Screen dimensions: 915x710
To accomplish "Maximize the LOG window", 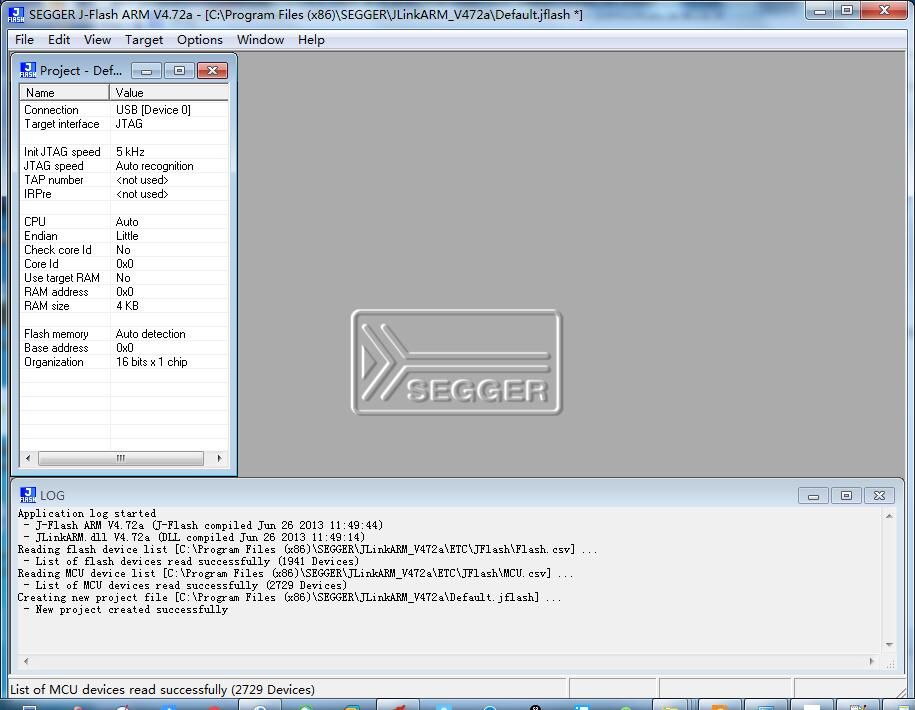I will pos(846,496).
